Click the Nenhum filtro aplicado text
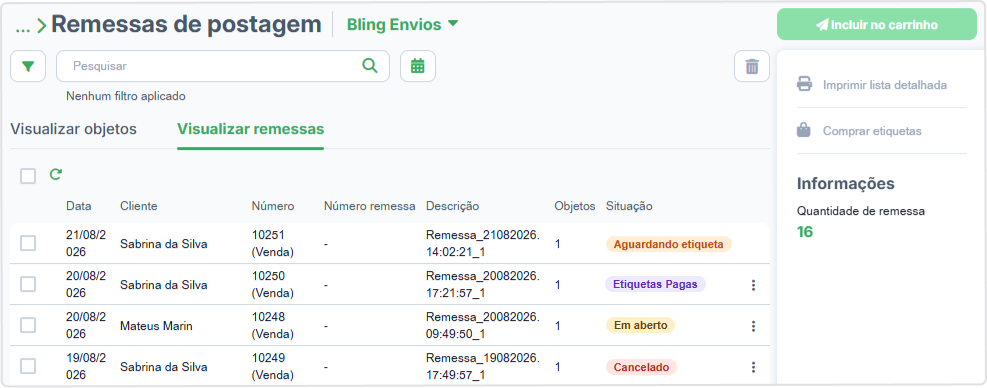Screen dimensions: 987x388 coord(125,96)
